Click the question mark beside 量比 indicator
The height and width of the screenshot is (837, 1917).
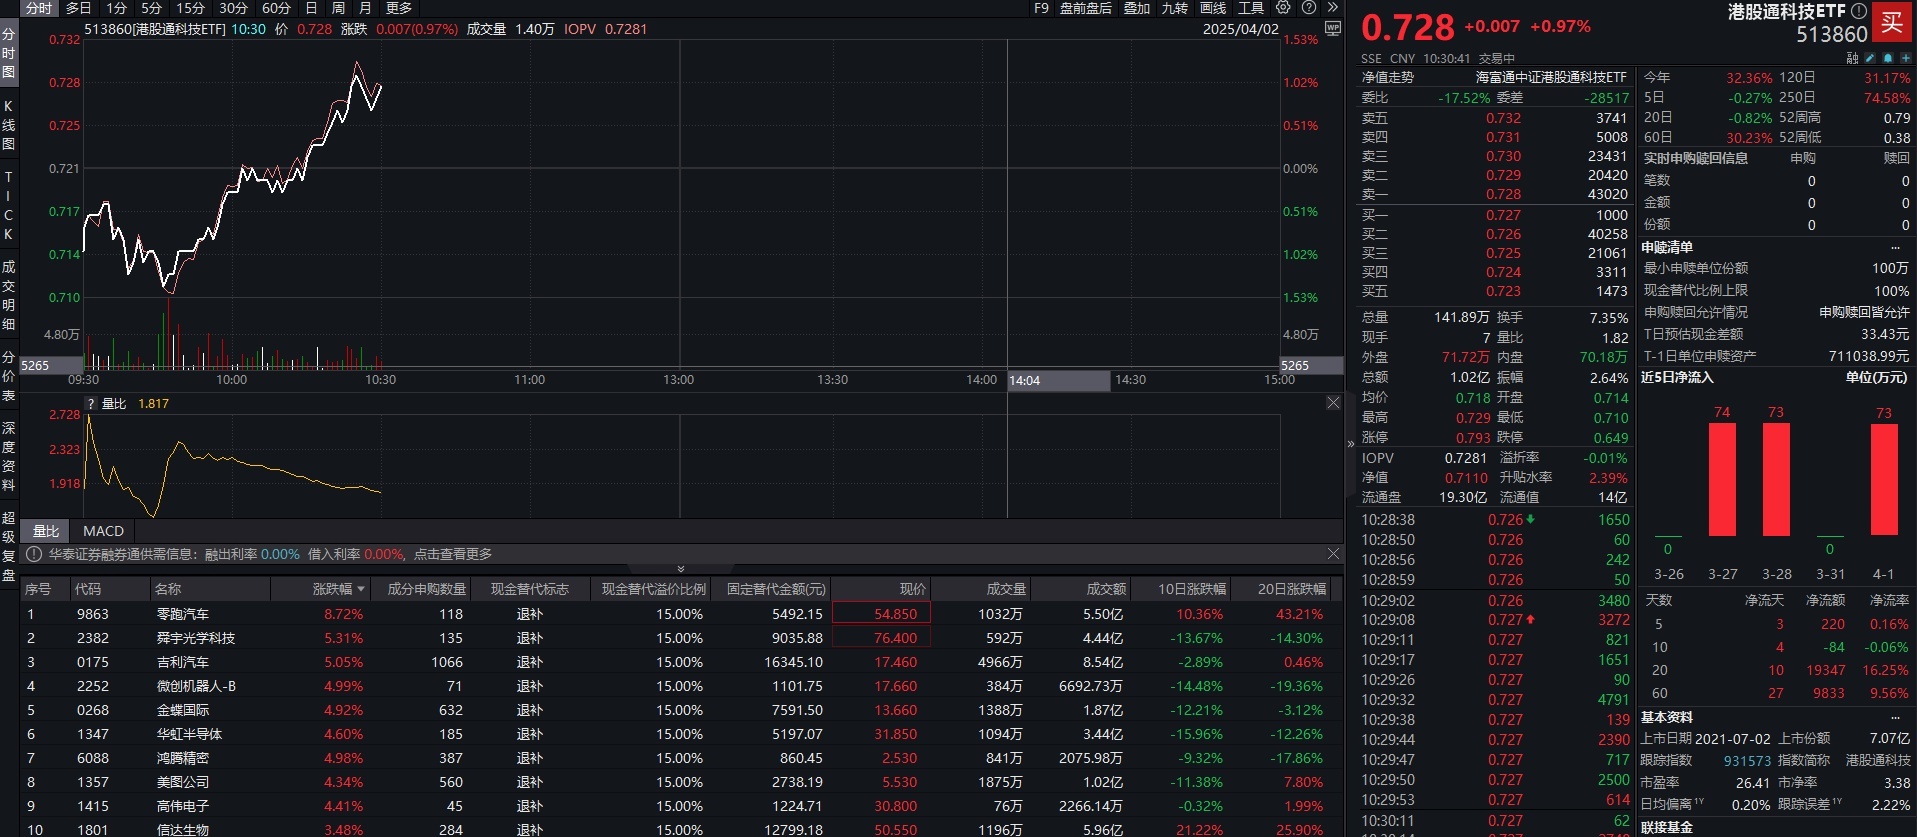pos(91,404)
